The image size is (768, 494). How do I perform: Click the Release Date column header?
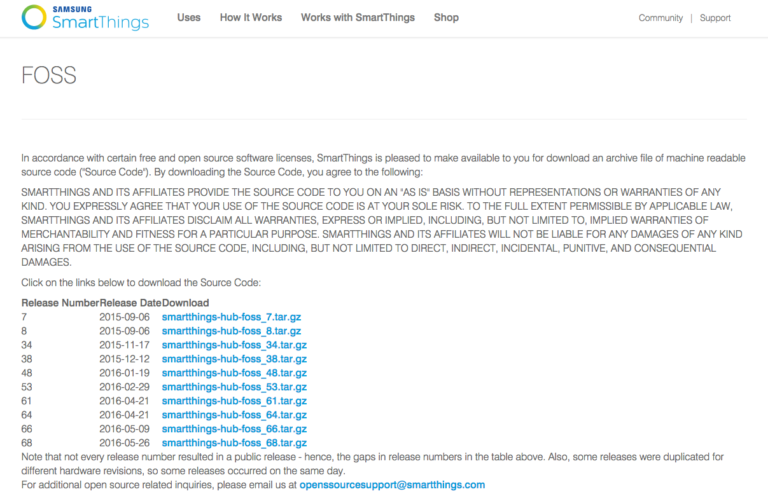[x=130, y=303]
